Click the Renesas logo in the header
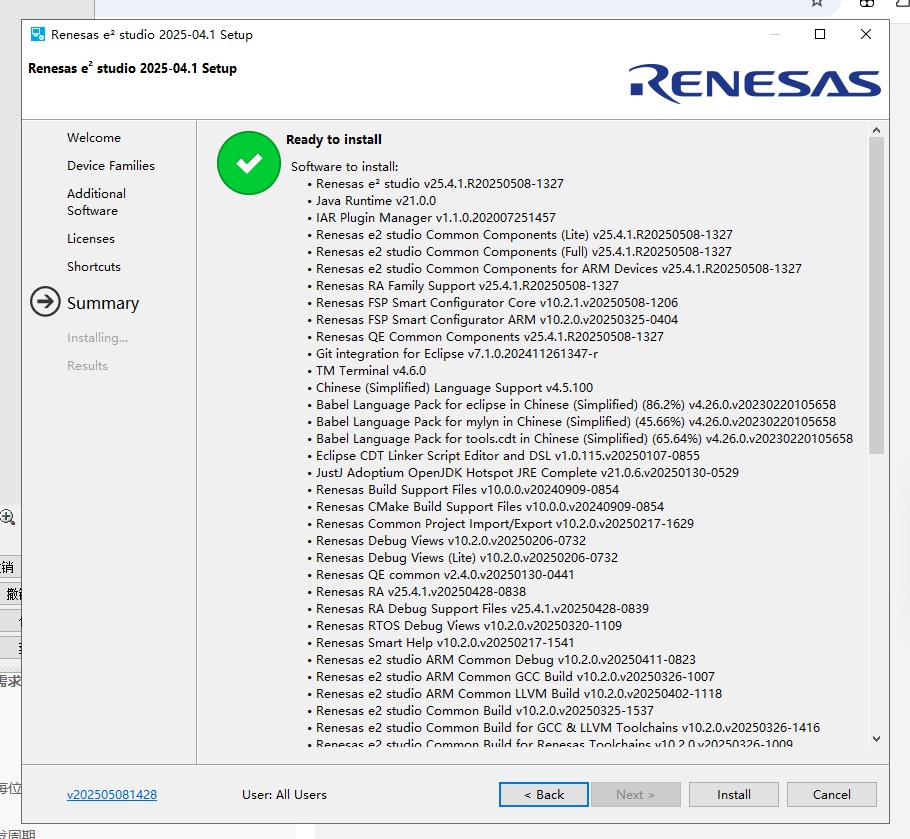This screenshot has width=910, height=839. (x=754, y=84)
